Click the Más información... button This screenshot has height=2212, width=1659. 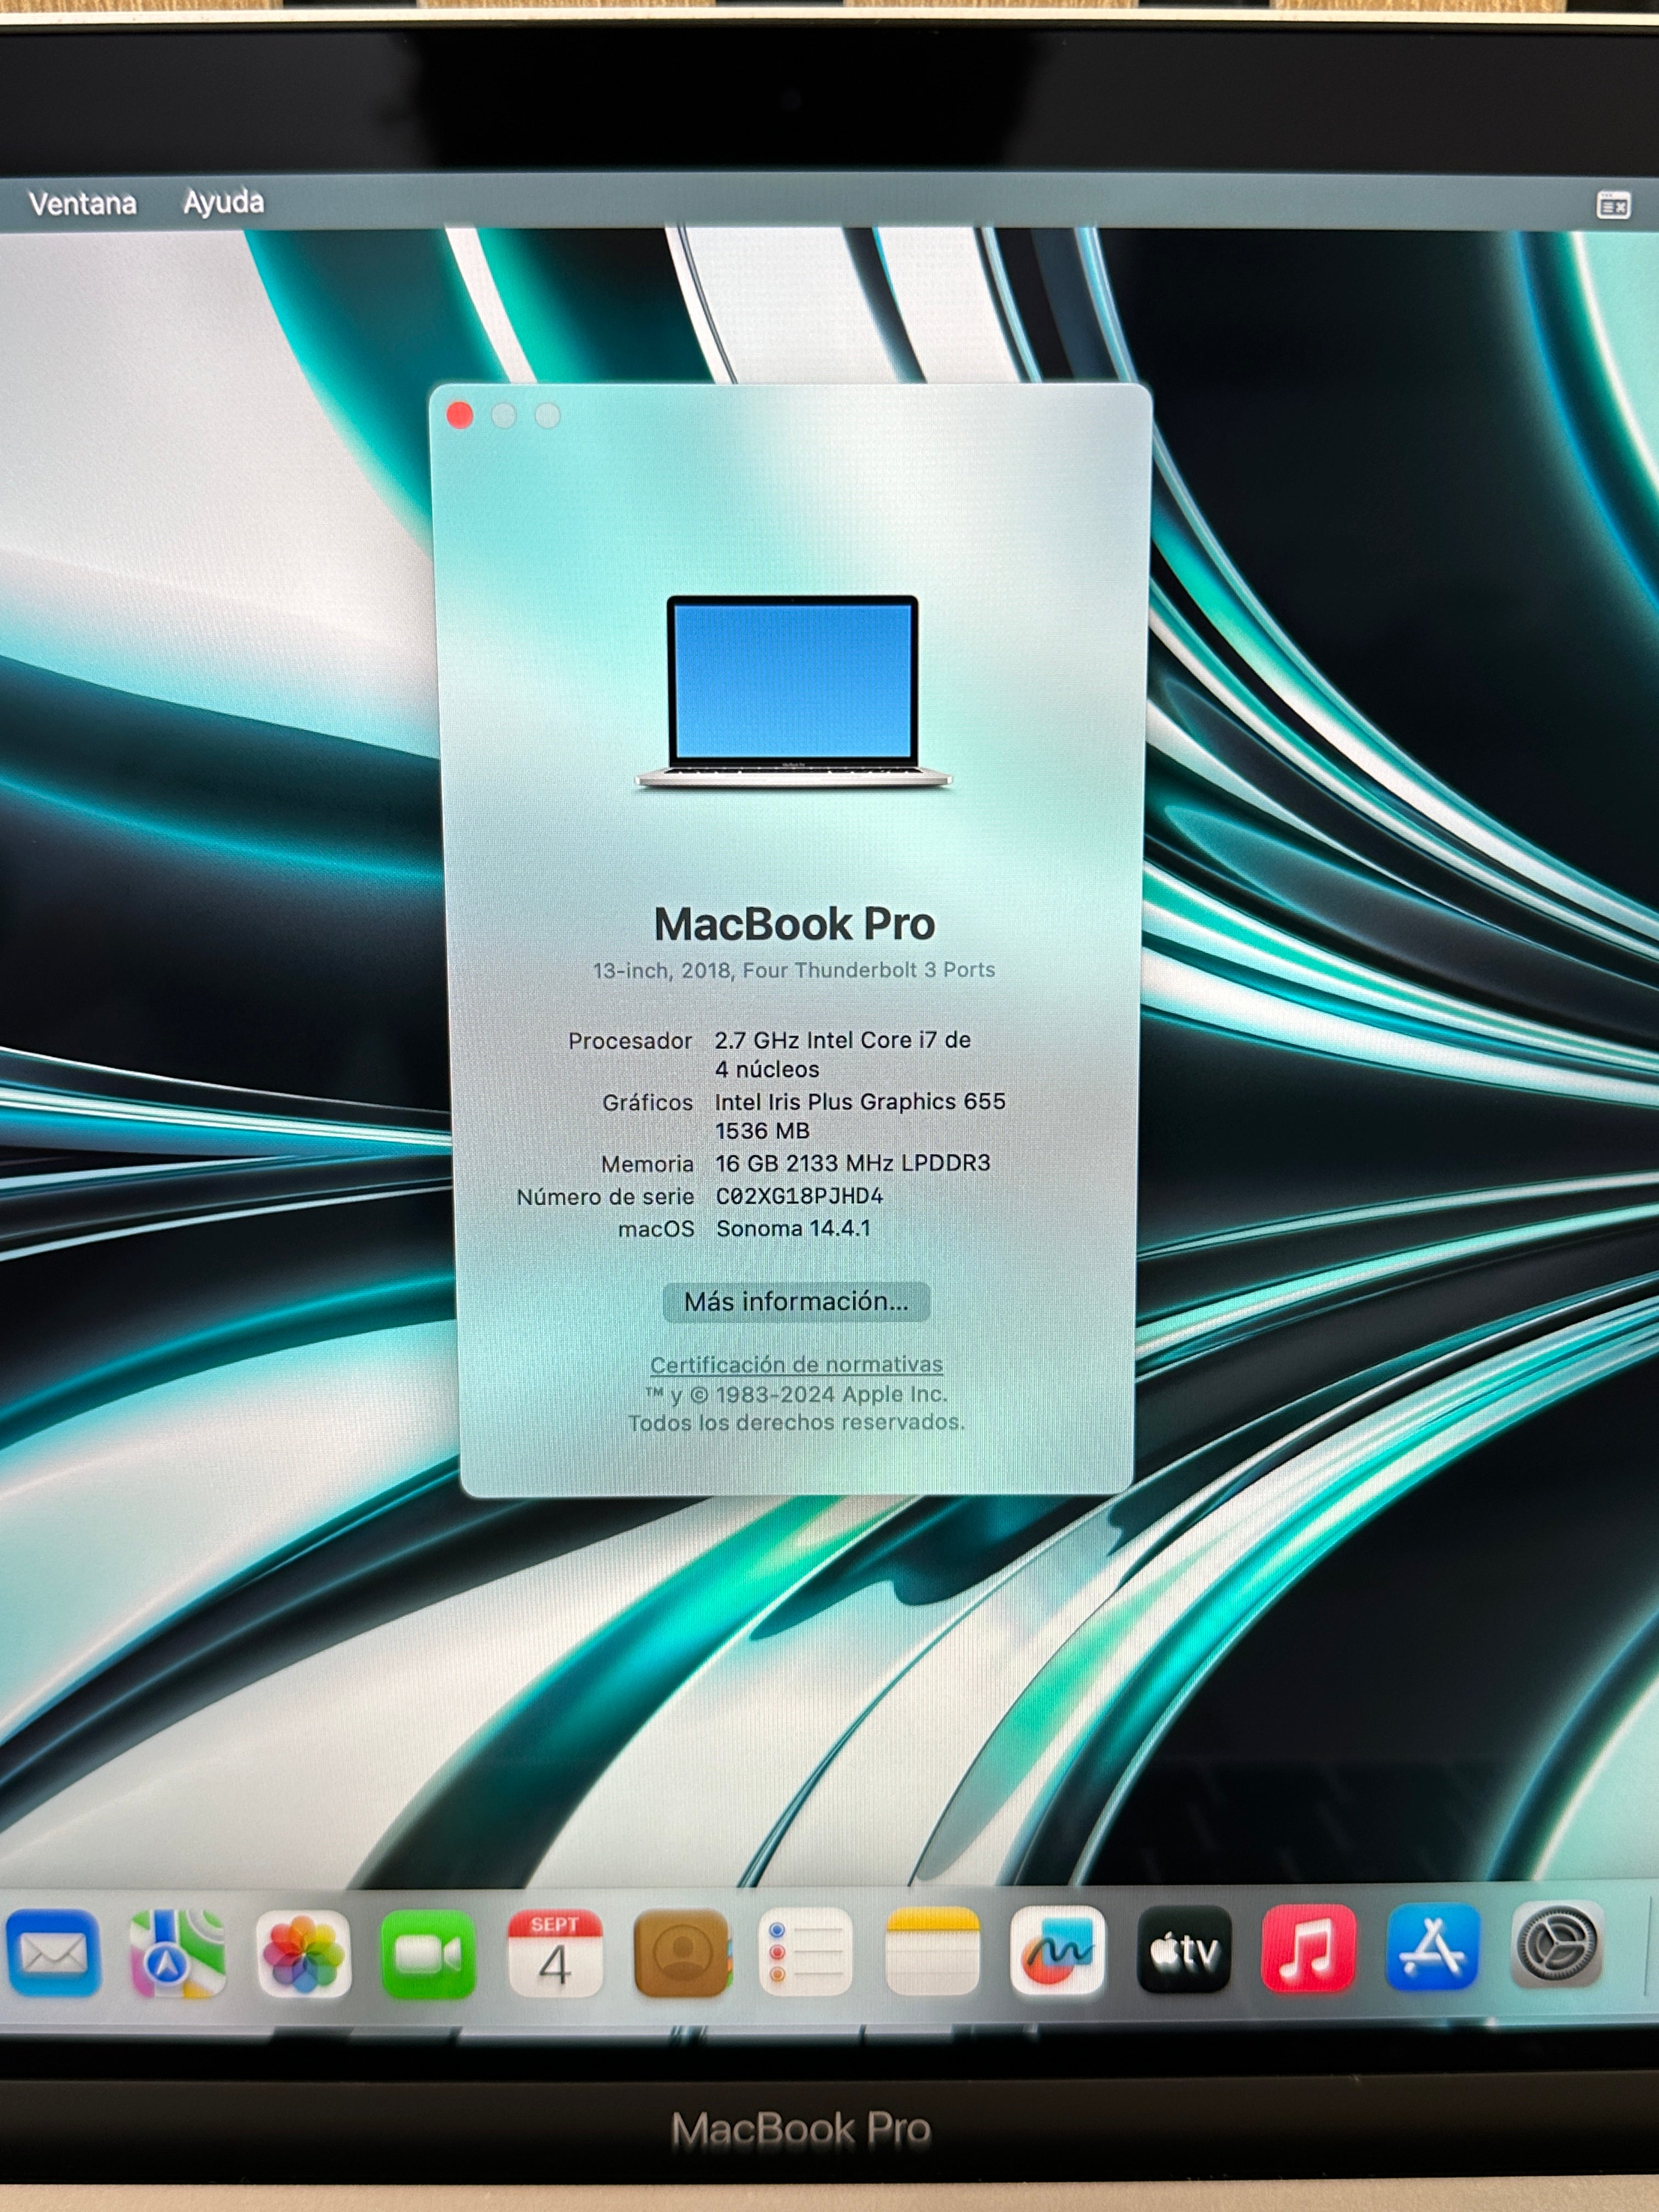(x=796, y=1302)
